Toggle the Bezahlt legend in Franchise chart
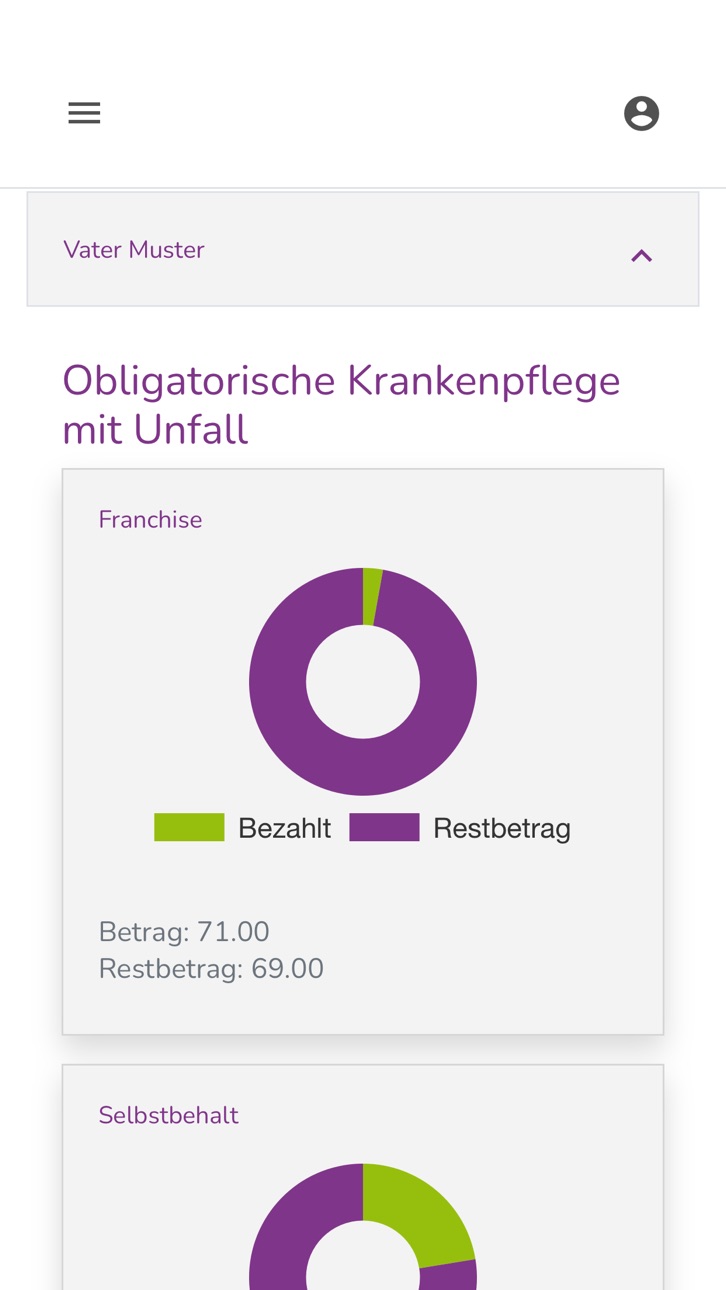This screenshot has width=726, height=1290. coord(242,828)
